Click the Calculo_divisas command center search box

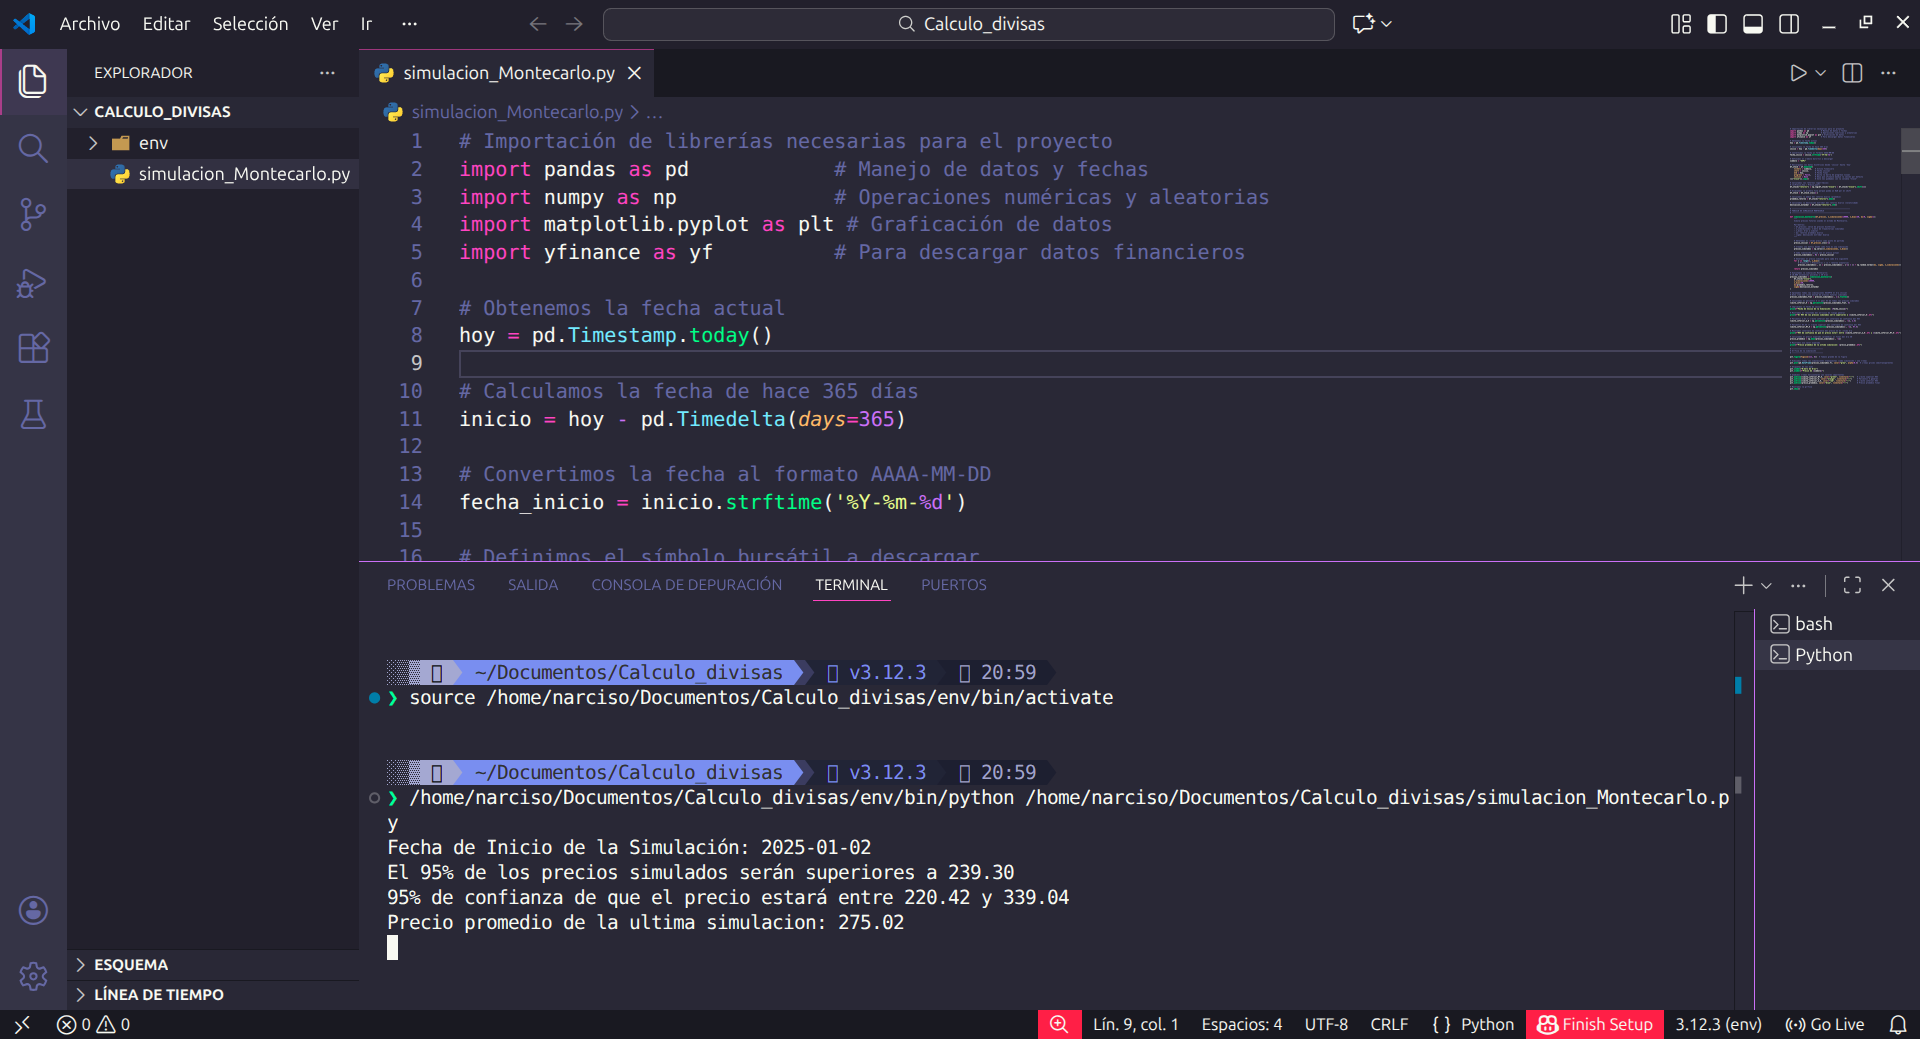pos(968,24)
